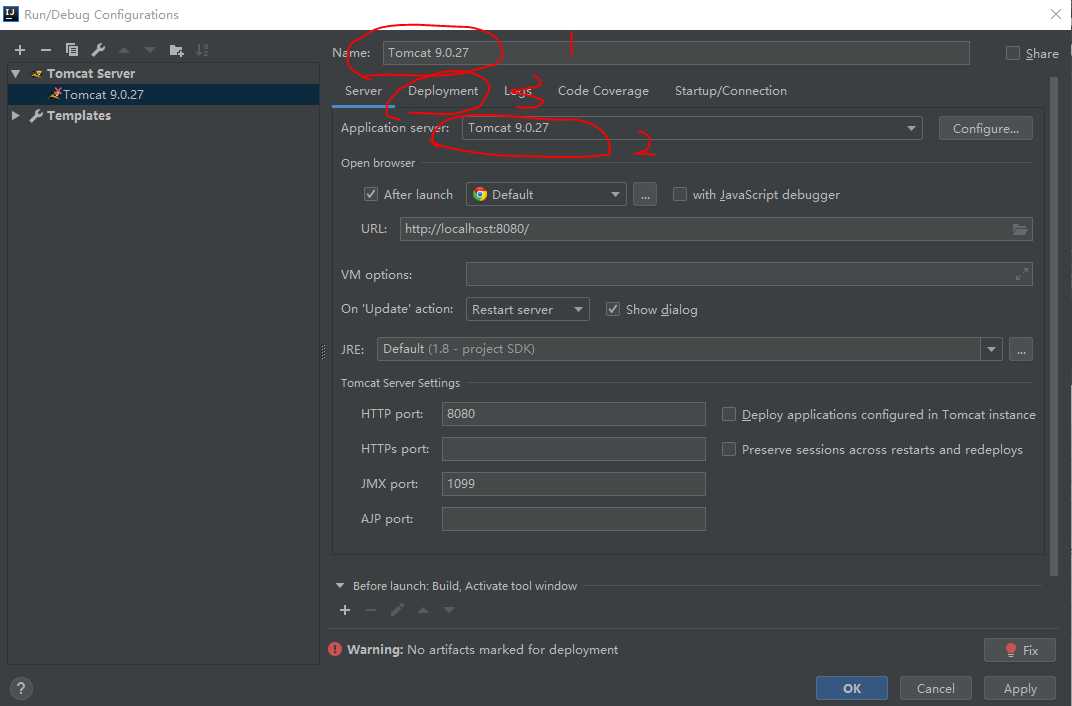Click the browse folder icon in URL field
Viewport: 1072px width, 706px height.
coord(1019,230)
